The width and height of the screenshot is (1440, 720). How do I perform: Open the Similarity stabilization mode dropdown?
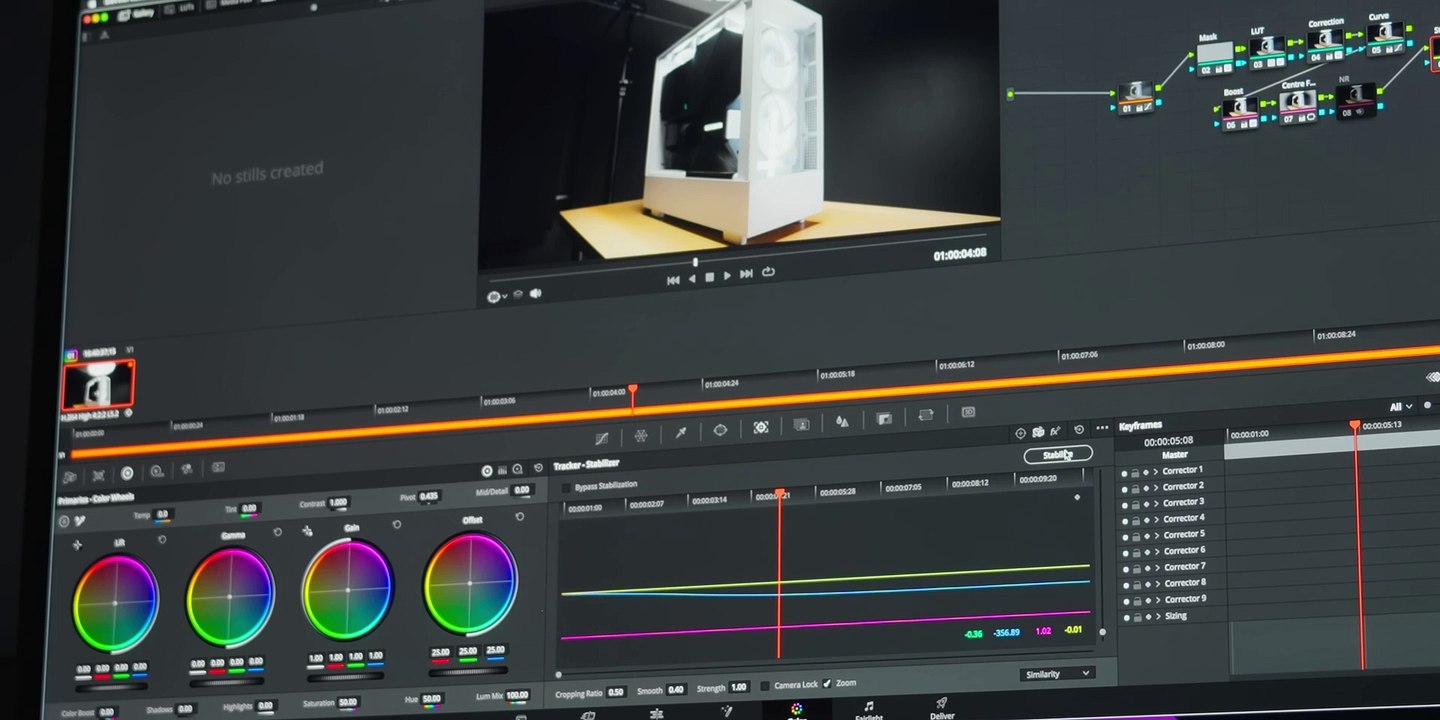click(1057, 674)
